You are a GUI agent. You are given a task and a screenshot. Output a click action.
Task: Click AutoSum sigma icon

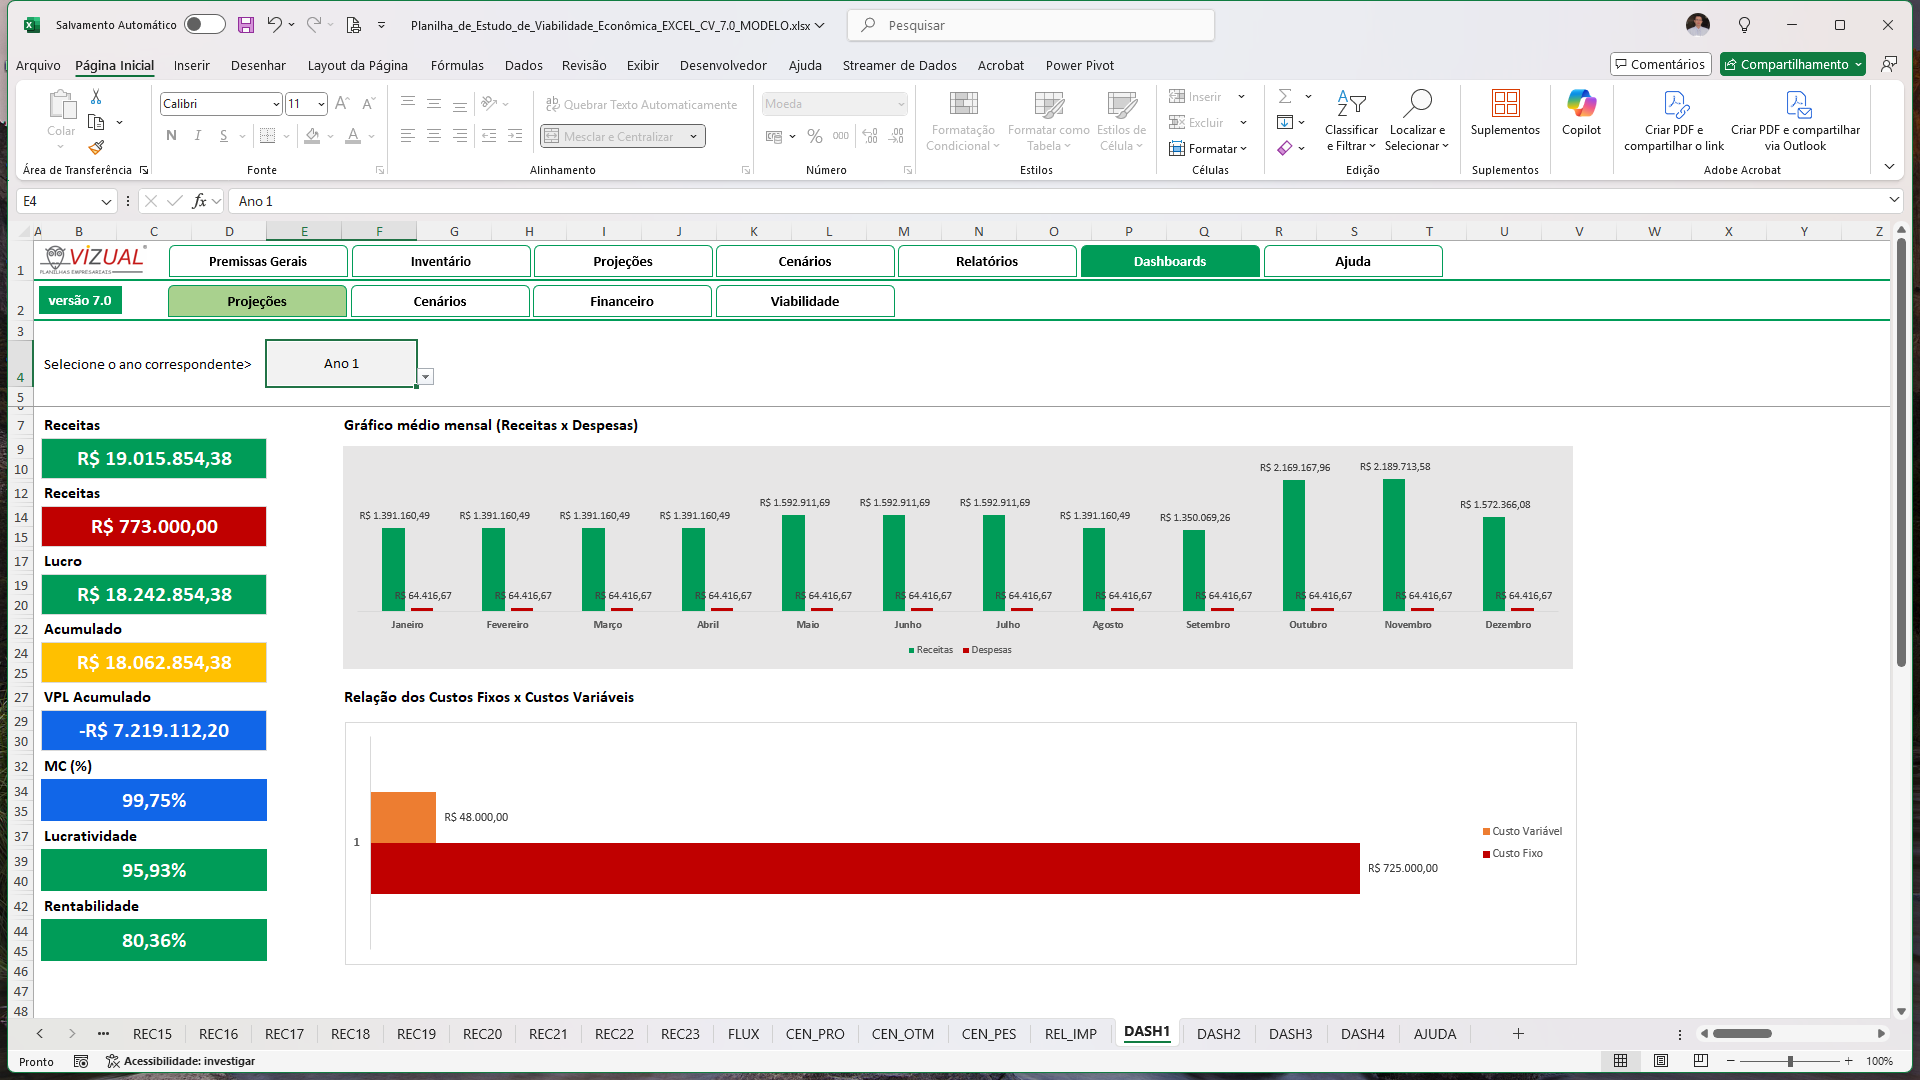(1285, 97)
